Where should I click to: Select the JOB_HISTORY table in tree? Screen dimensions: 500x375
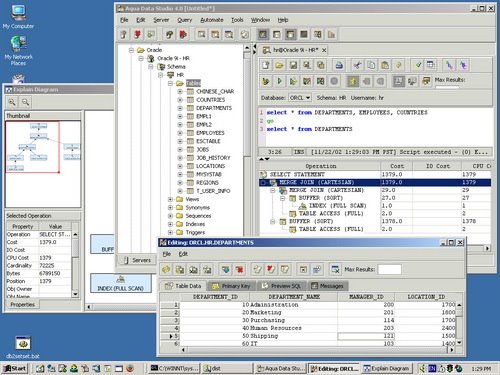tap(213, 158)
